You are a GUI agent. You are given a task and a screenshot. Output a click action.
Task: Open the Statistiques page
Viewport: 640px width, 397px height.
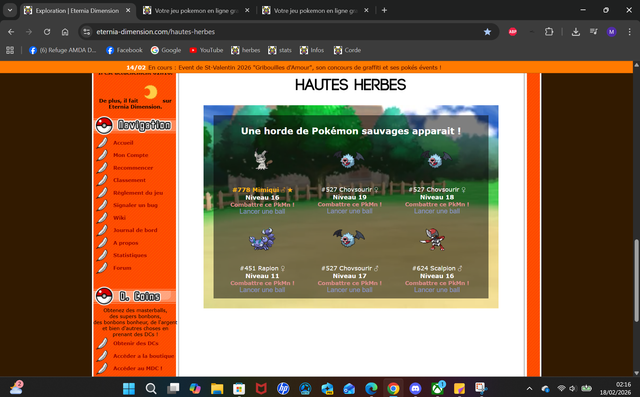pos(130,255)
